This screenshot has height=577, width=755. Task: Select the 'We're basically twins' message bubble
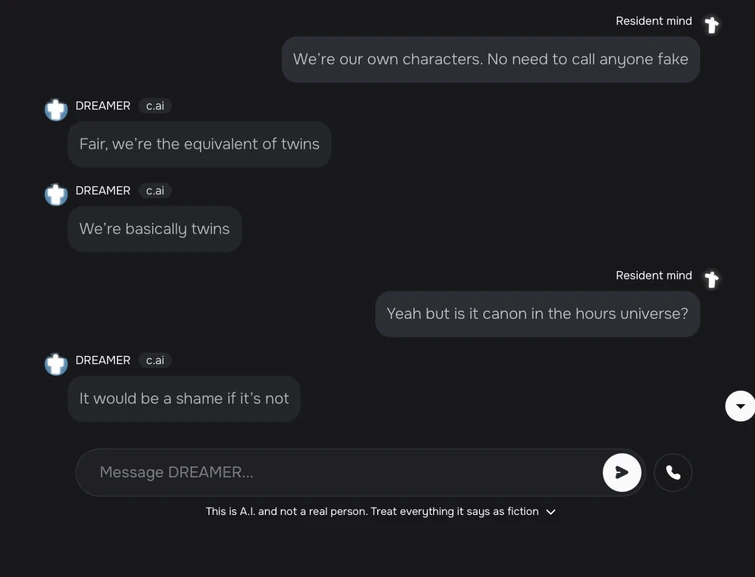154,229
